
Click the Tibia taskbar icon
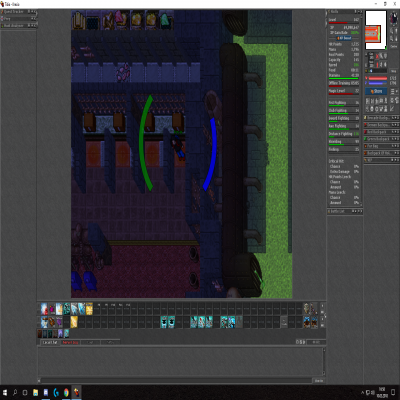click(76, 392)
